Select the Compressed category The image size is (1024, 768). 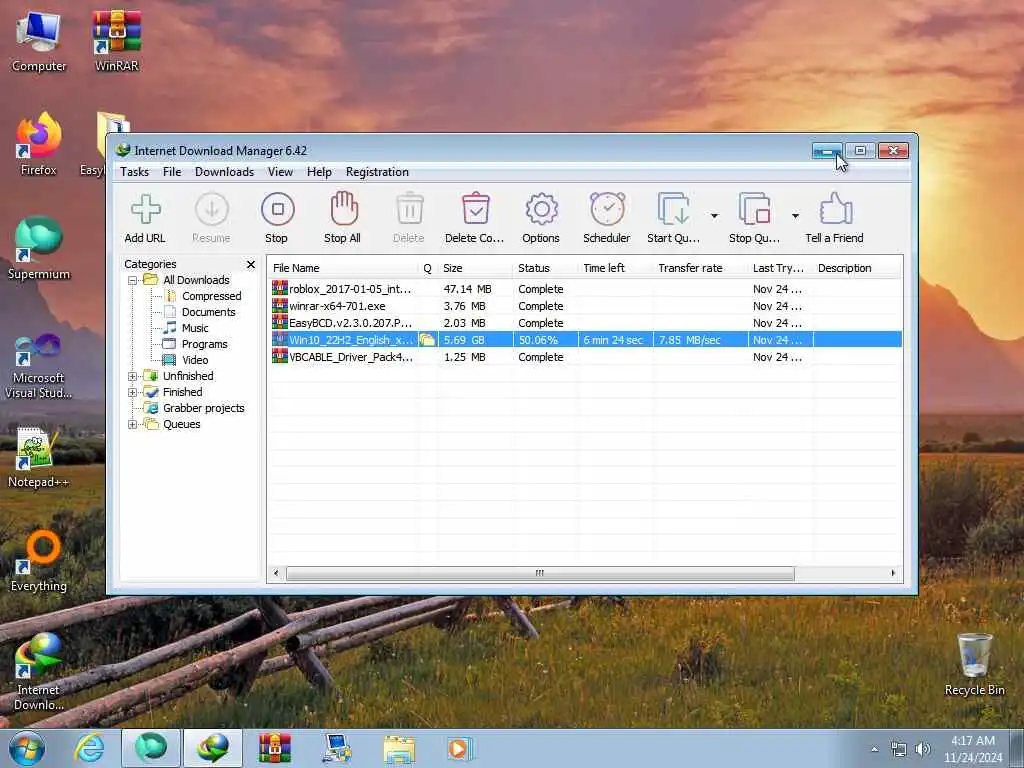[211, 296]
